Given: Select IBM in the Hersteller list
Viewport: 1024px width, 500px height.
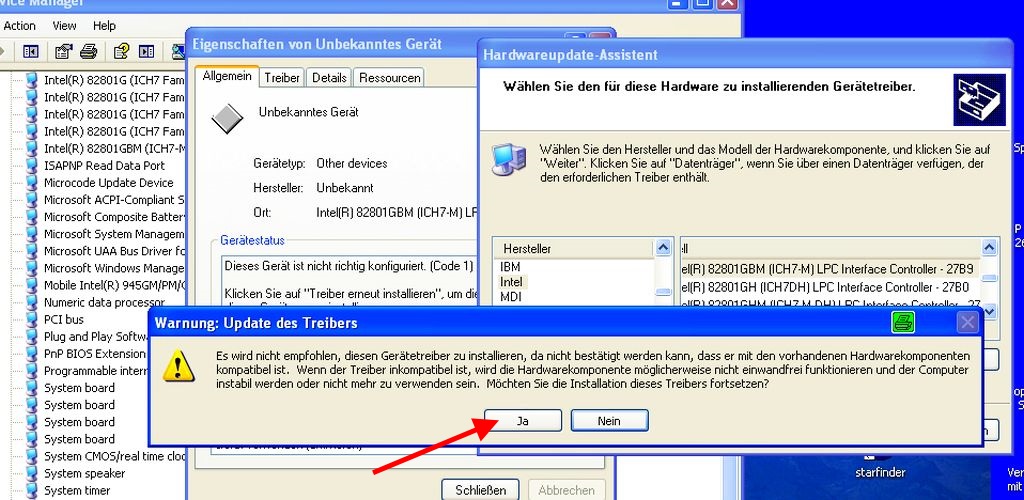Looking at the screenshot, I should coord(510,266).
